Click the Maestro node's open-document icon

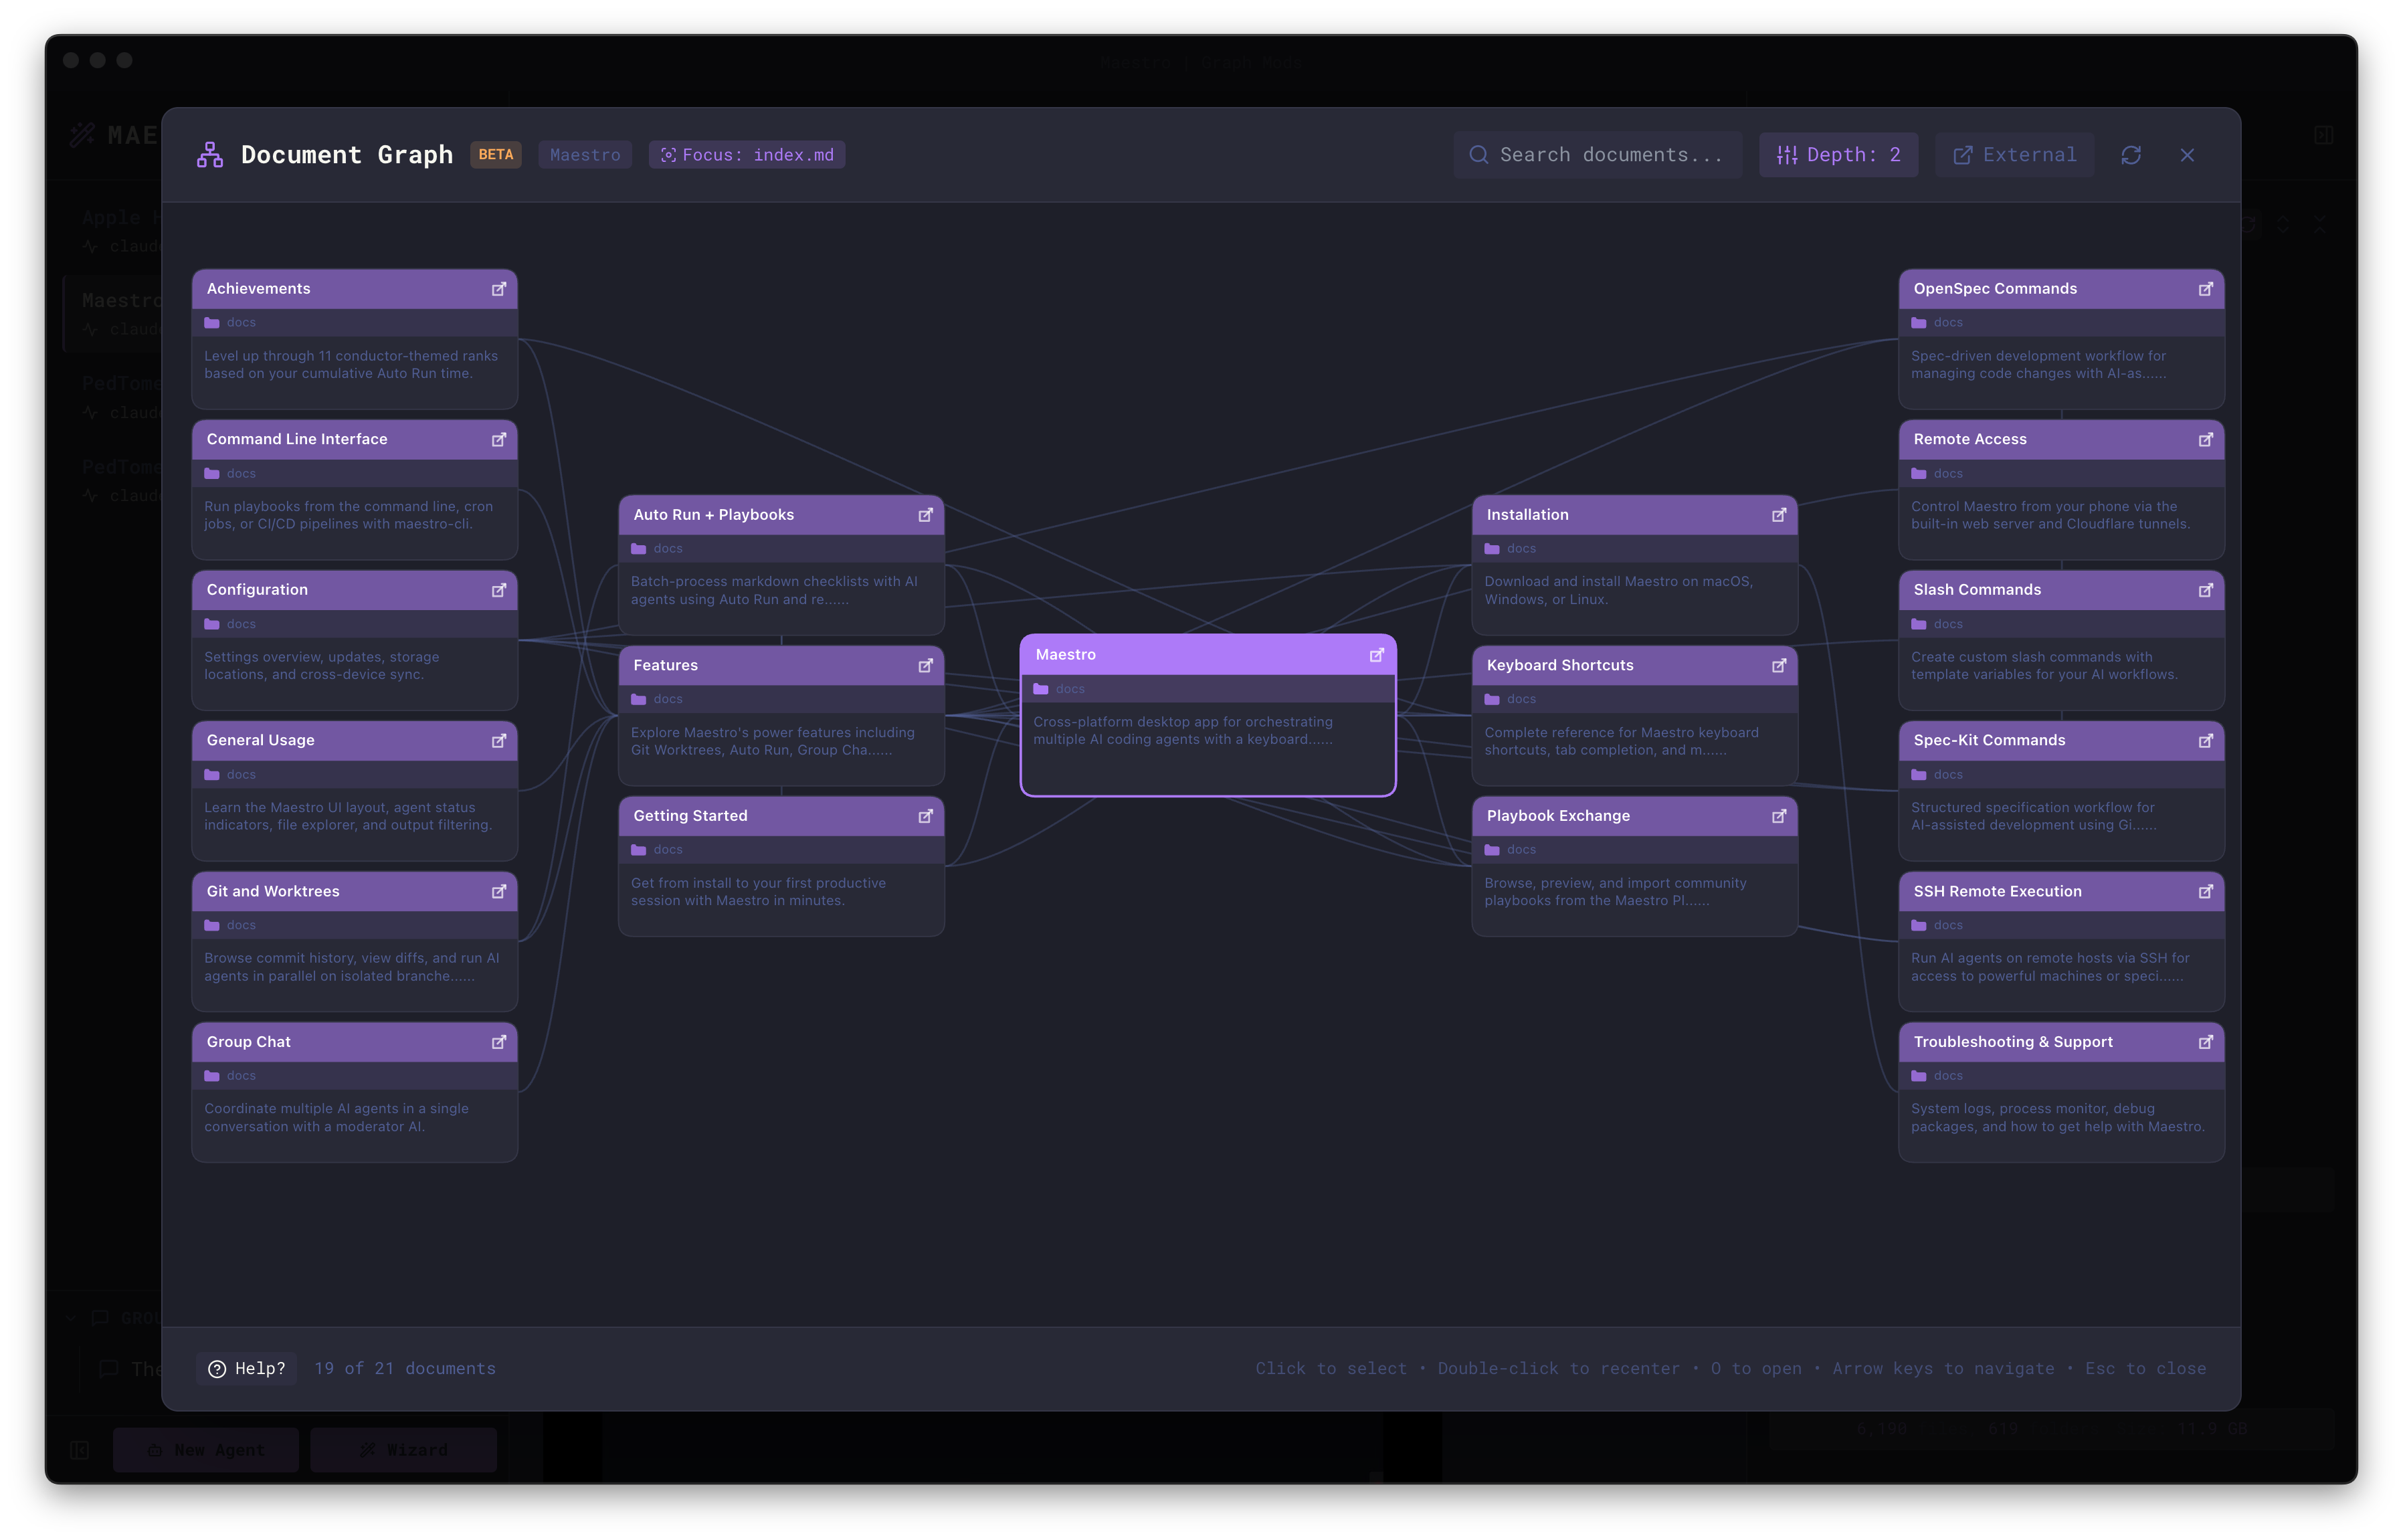pyautogui.click(x=1376, y=655)
